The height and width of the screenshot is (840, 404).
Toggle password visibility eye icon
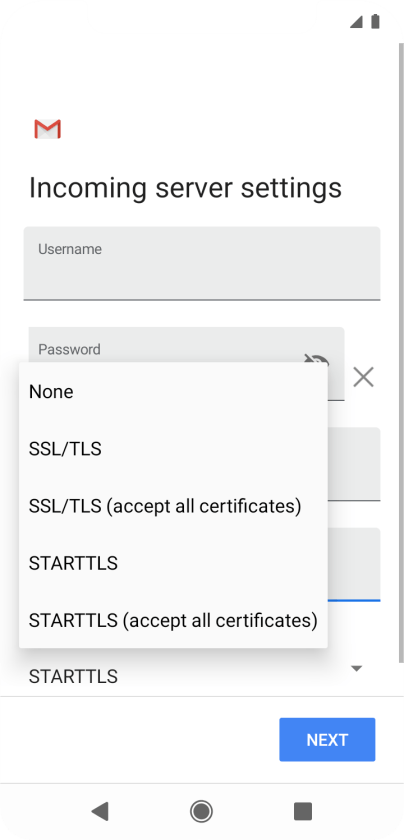coord(316,360)
